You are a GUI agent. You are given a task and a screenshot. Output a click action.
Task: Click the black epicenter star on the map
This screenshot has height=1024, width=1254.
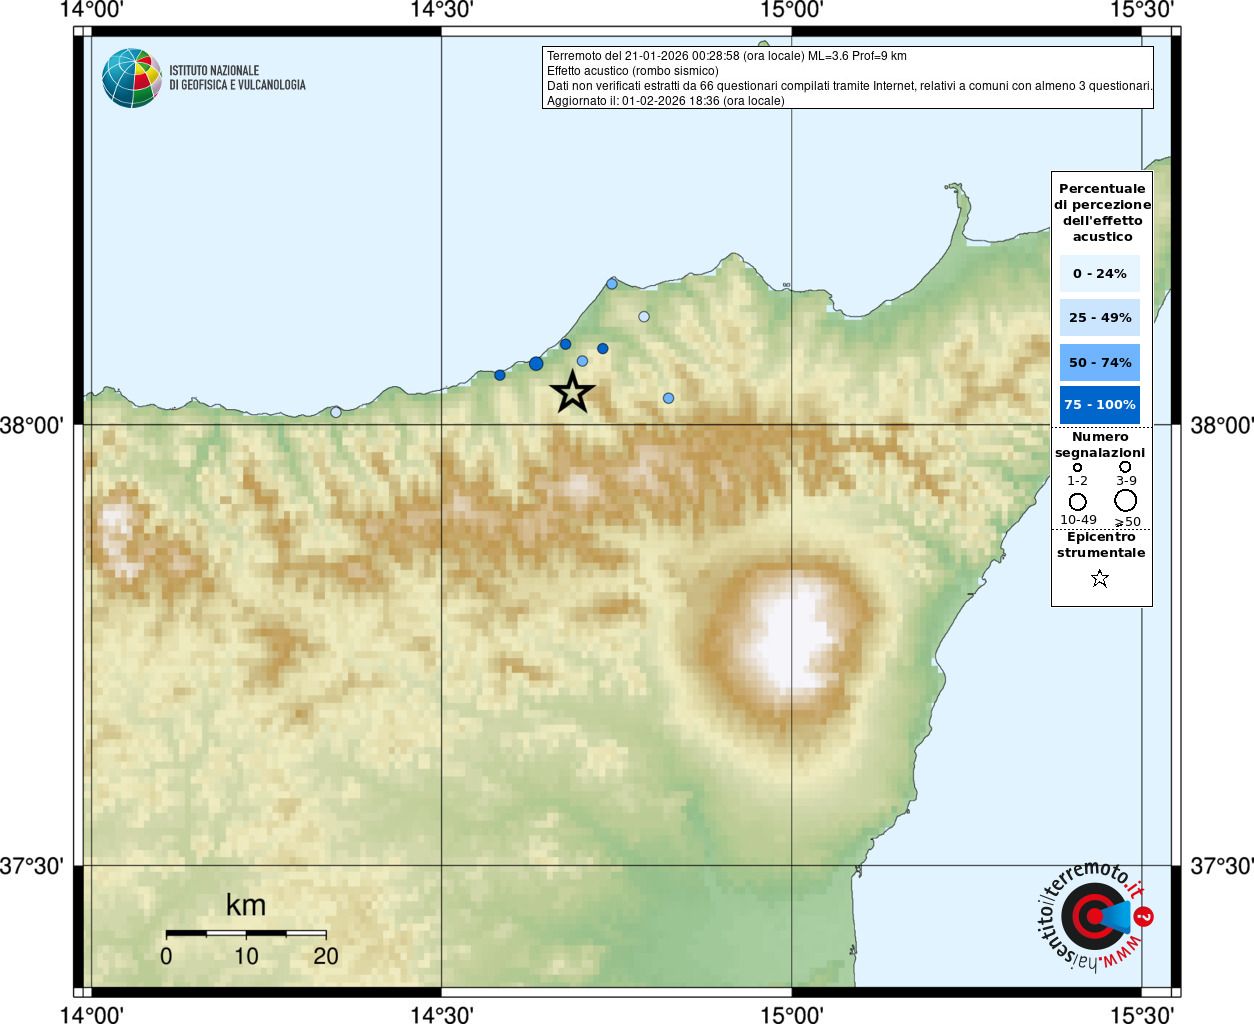pyautogui.click(x=572, y=392)
